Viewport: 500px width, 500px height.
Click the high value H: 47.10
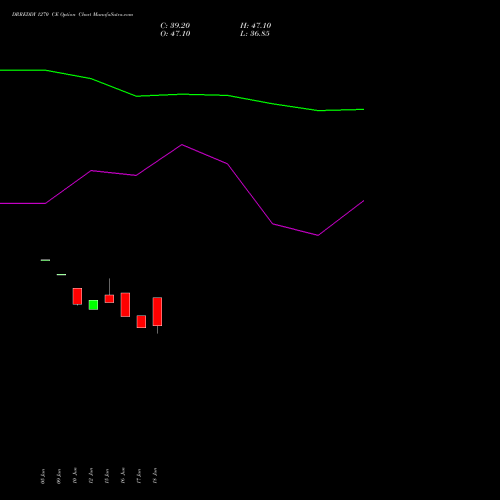point(255,26)
